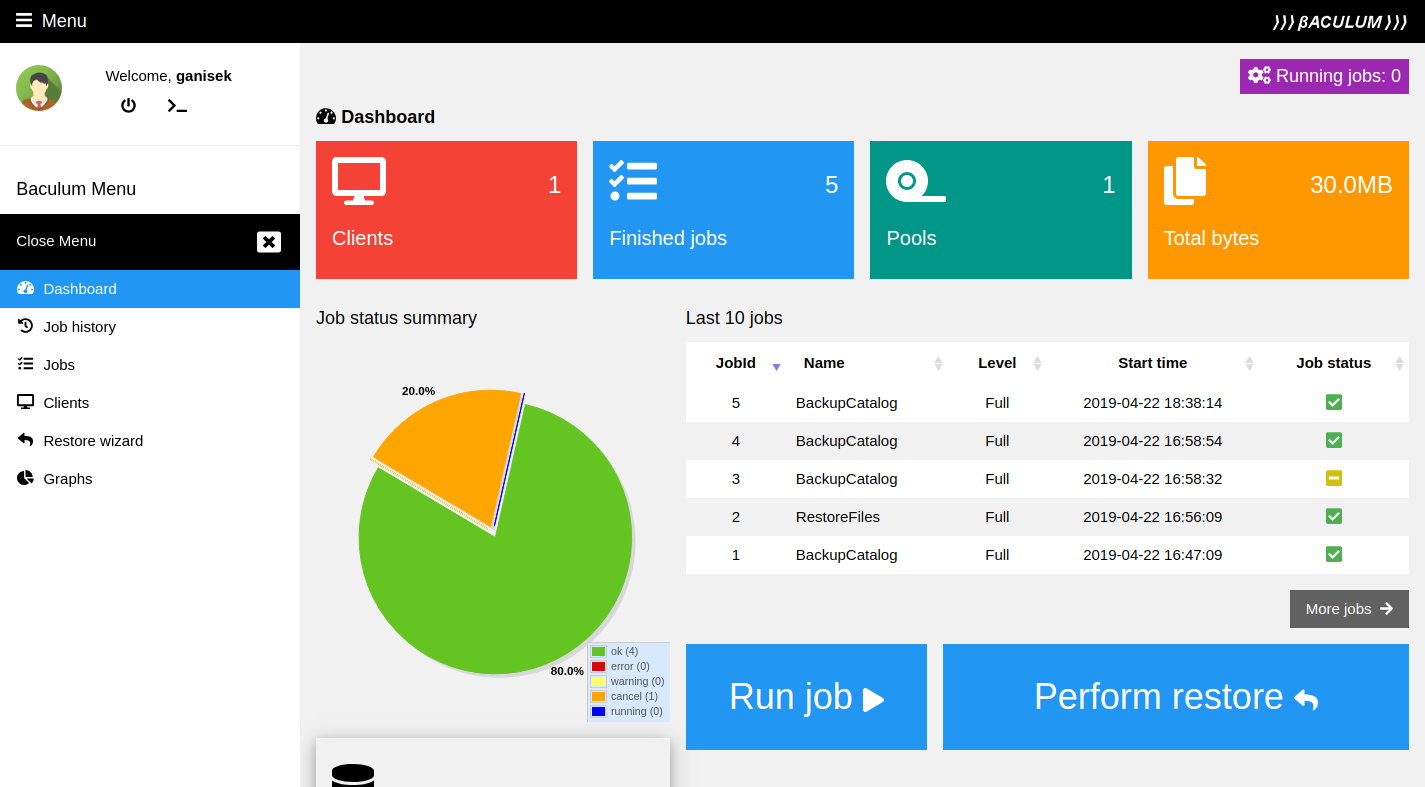Image resolution: width=1425 pixels, height=787 pixels.
Task: Open the Total bytes card label
Action: [x=1211, y=239]
